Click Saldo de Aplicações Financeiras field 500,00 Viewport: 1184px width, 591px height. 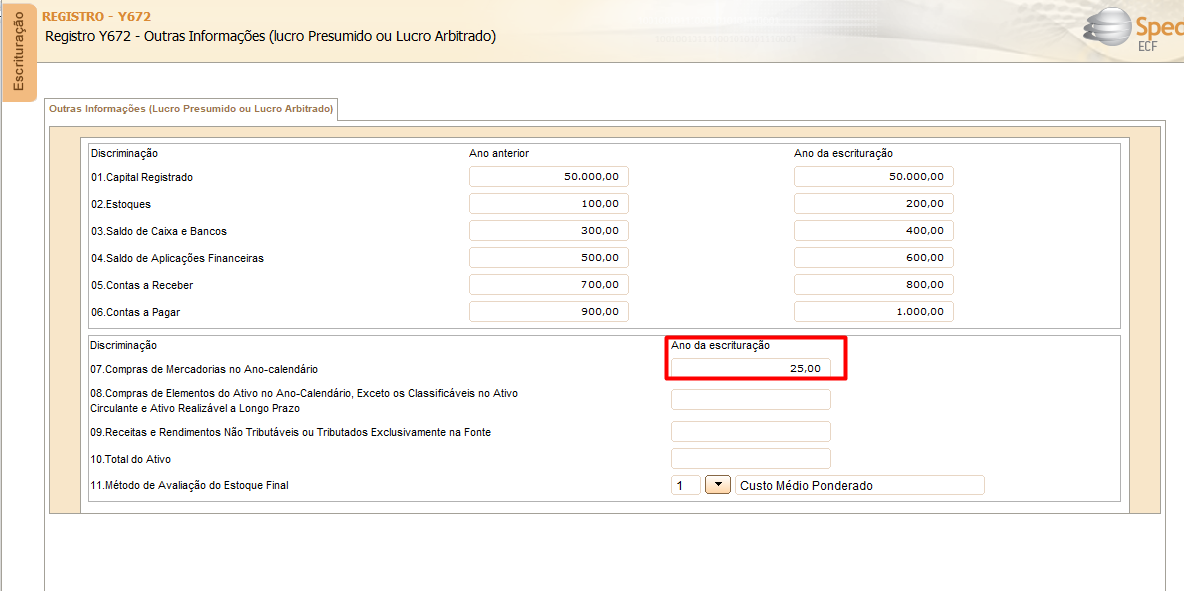click(549, 257)
